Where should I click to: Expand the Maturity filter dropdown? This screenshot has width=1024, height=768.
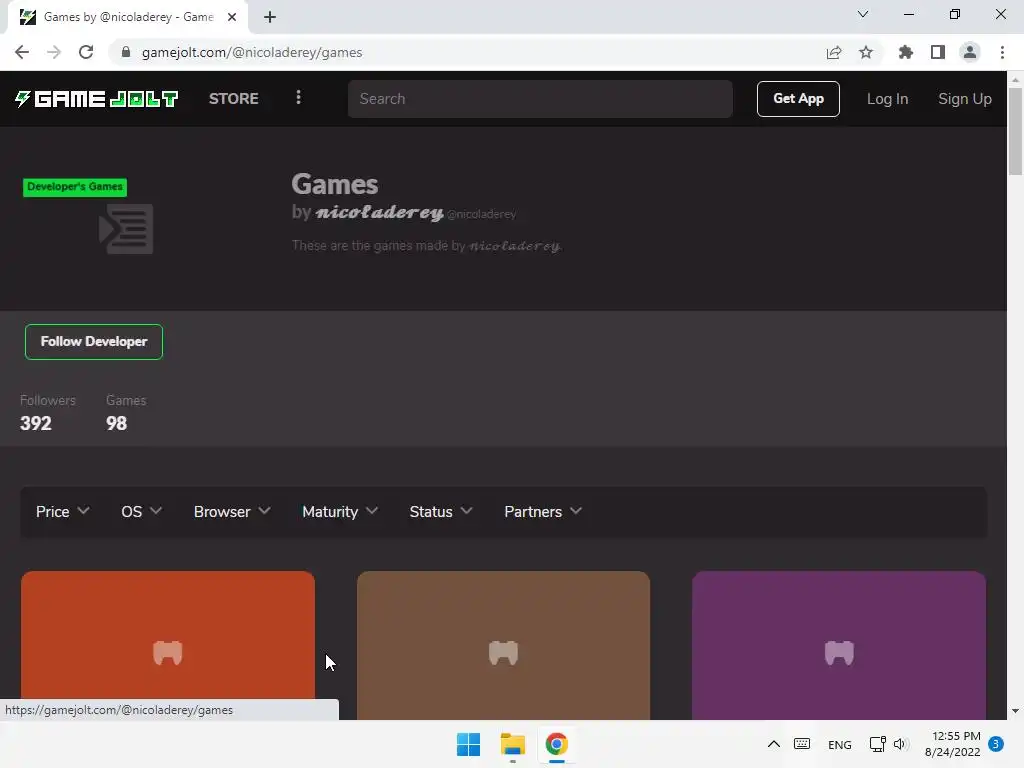tap(340, 511)
